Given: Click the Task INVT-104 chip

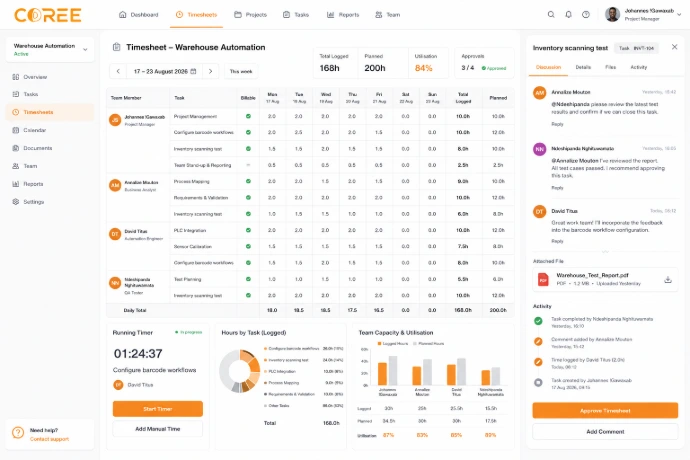Looking at the screenshot, I should (x=636, y=48).
